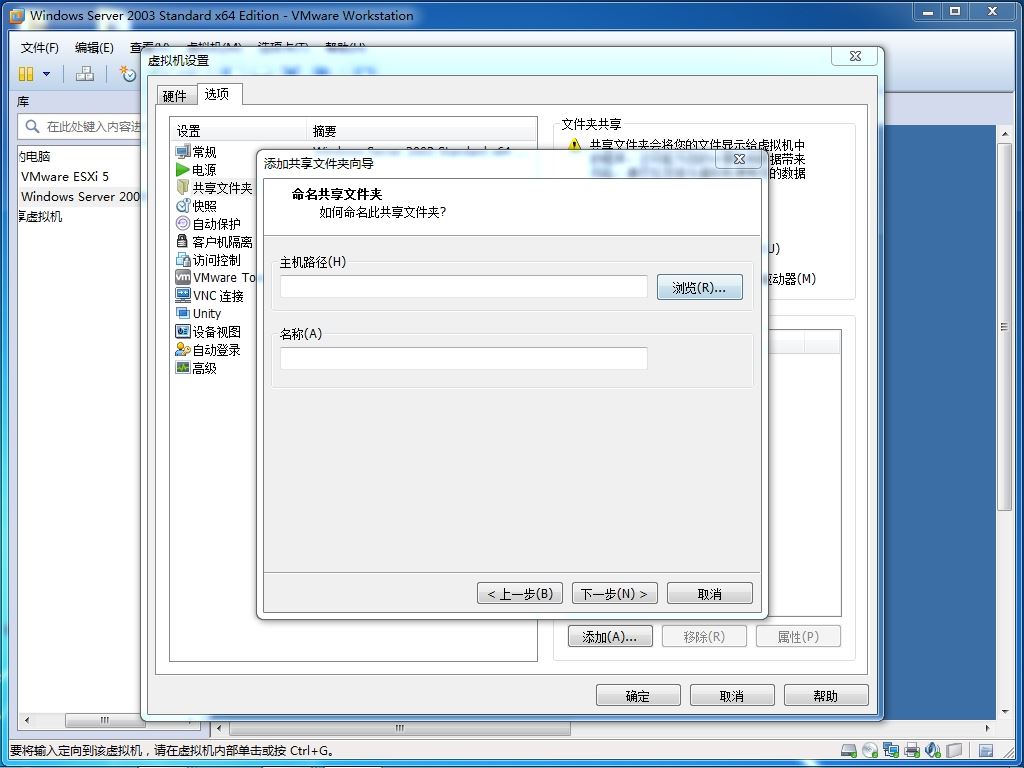Viewport: 1024px width, 768px height.
Task: Click the 属性(P) button
Action: tap(798, 637)
